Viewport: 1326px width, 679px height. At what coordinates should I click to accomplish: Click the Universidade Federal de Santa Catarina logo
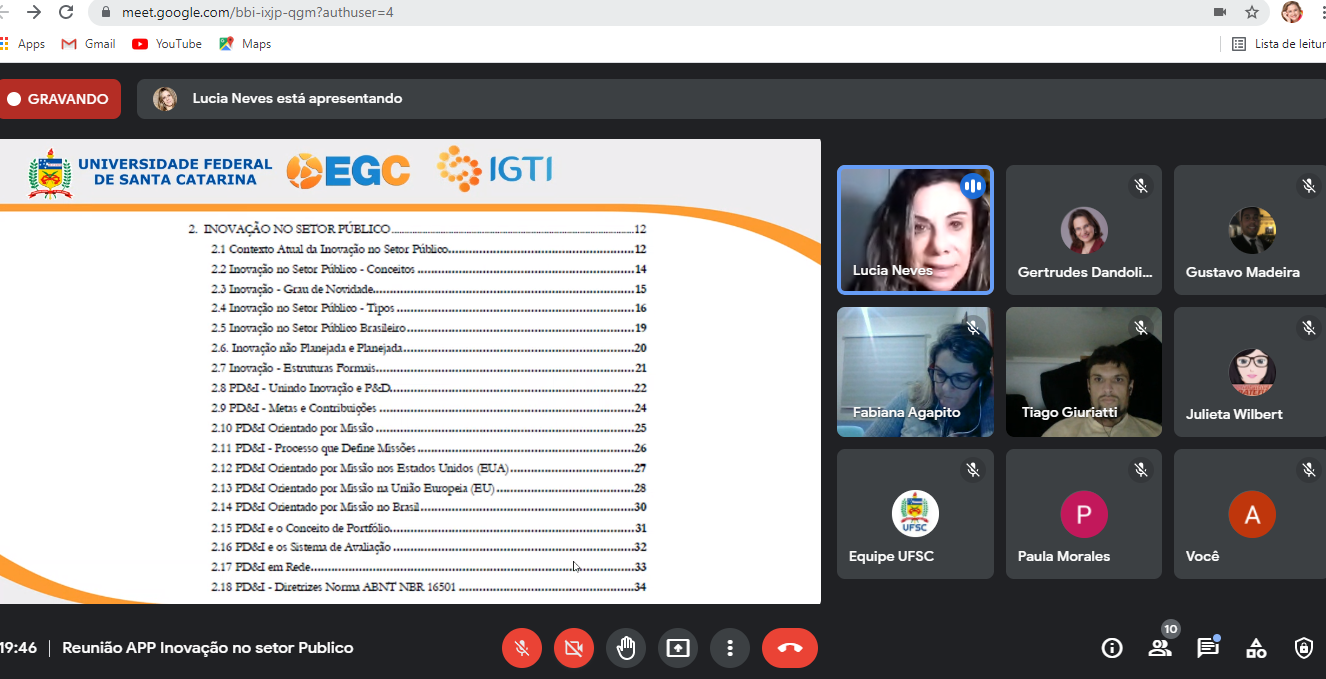[150, 172]
